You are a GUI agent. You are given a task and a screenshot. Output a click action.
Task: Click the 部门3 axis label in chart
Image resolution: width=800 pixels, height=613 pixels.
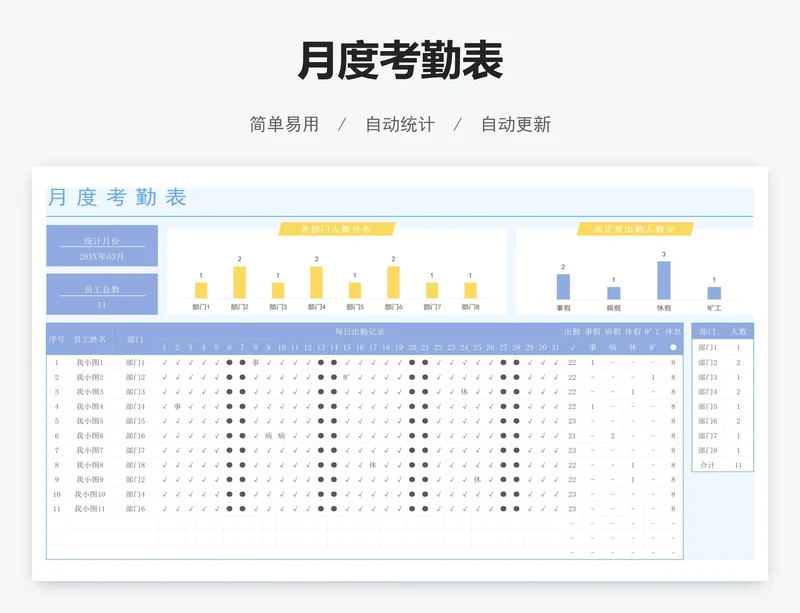(x=278, y=307)
